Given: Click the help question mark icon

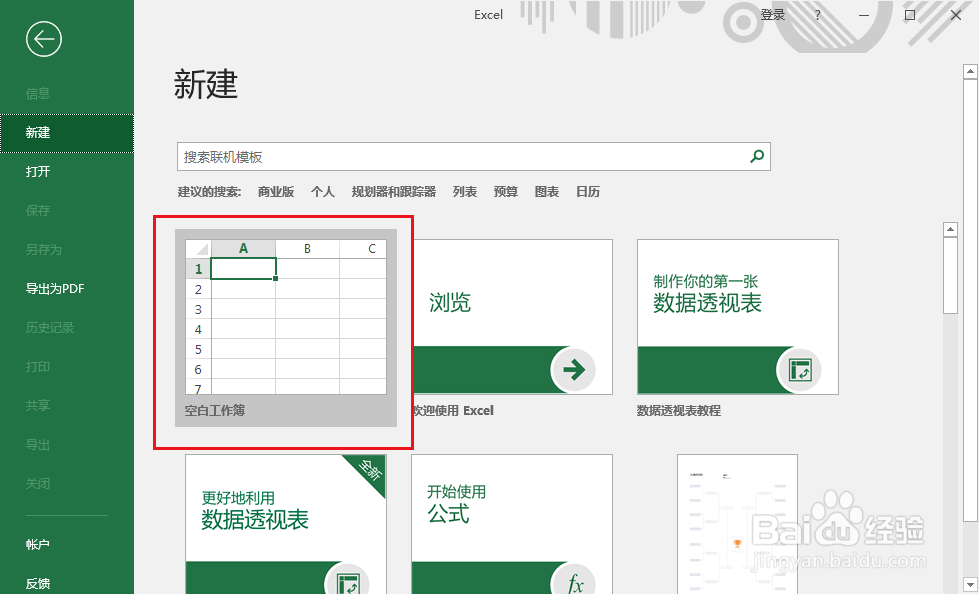Looking at the screenshot, I should click(x=817, y=16).
